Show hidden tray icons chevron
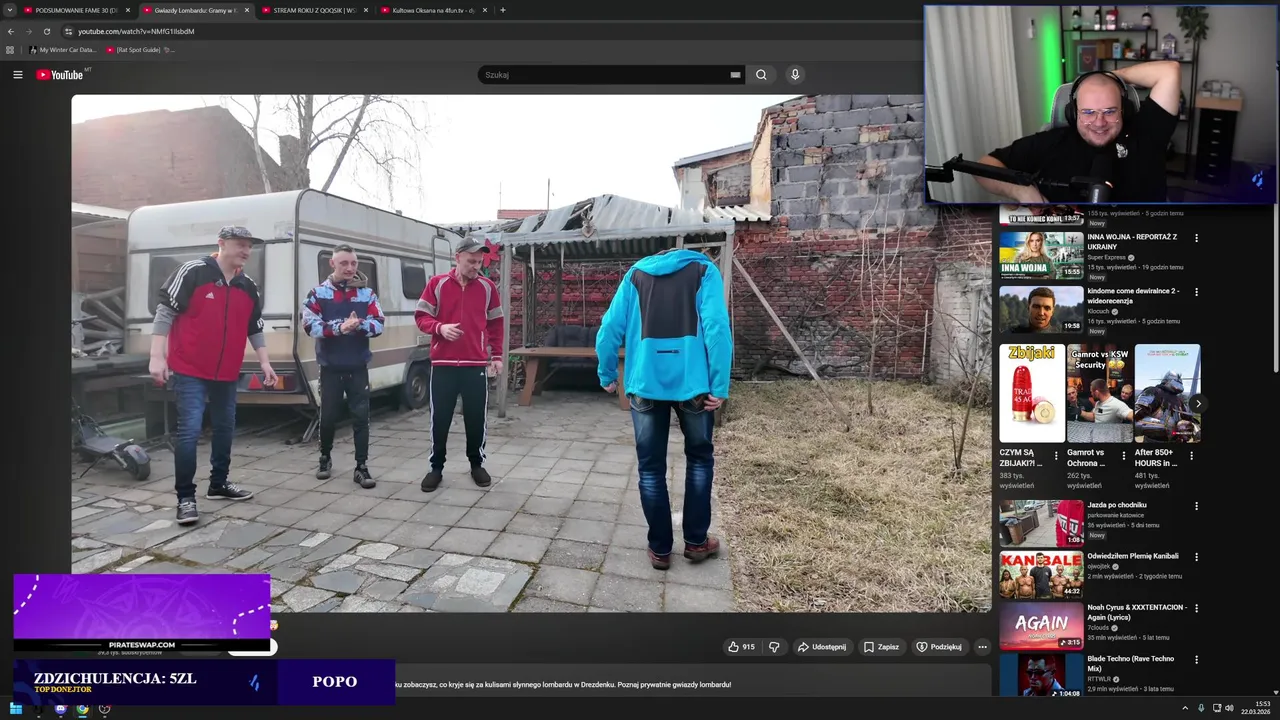1280x720 pixels. click(x=1185, y=708)
